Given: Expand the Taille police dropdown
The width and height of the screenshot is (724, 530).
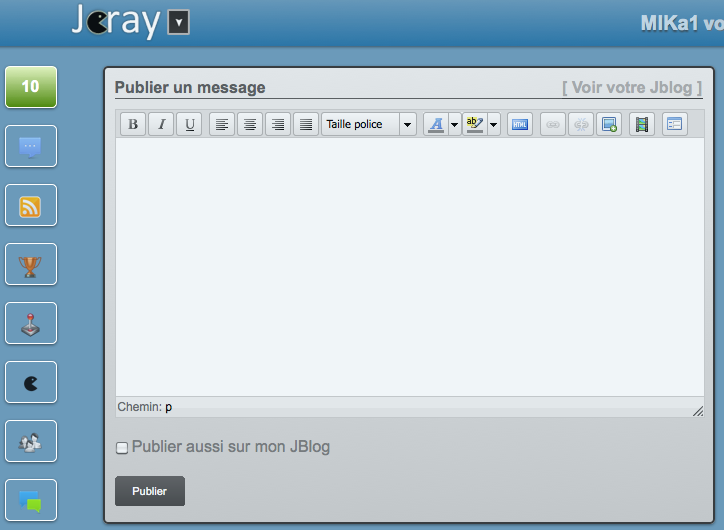Looking at the screenshot, I should [x=408, y=124].
